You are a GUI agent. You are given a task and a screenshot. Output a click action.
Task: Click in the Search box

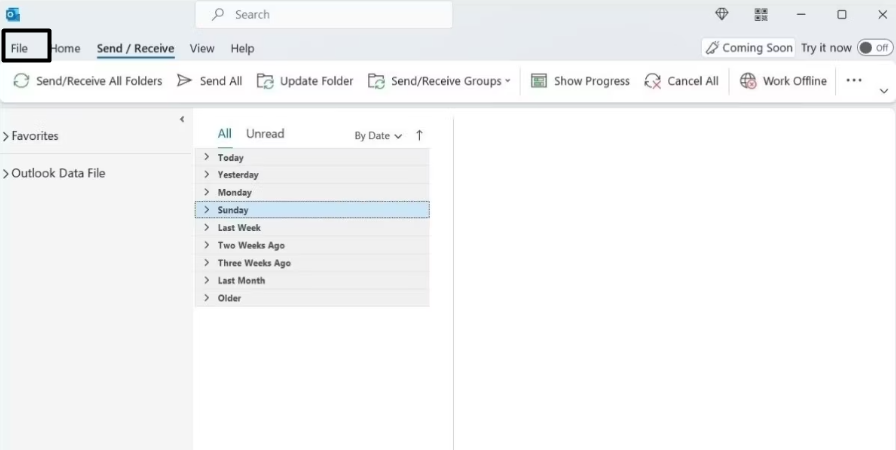coord(323,15)
